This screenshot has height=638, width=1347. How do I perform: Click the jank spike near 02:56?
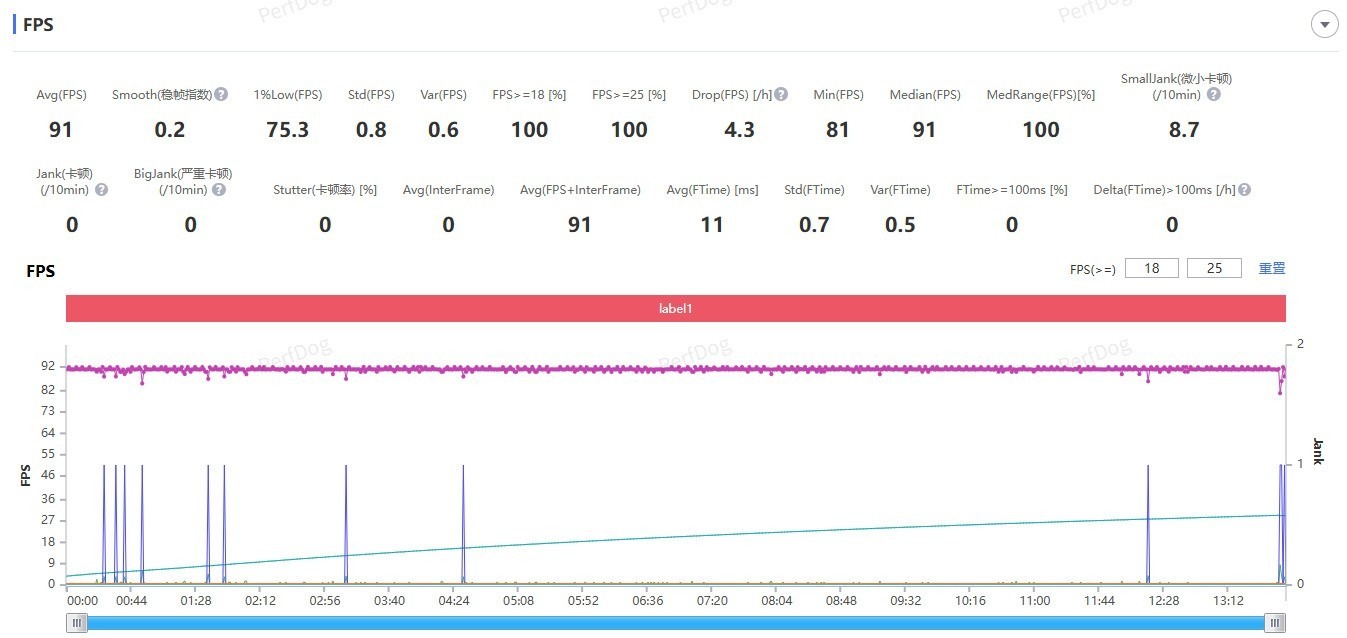click(345, 520)
